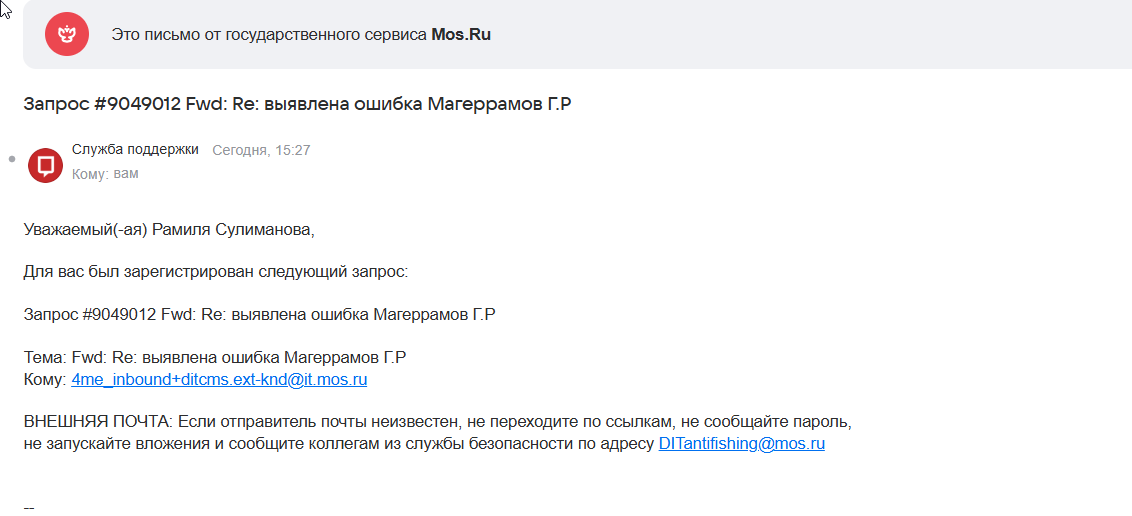Click the body line Запрос #9049012 Fwd: Re:

(x=260, y=315)
